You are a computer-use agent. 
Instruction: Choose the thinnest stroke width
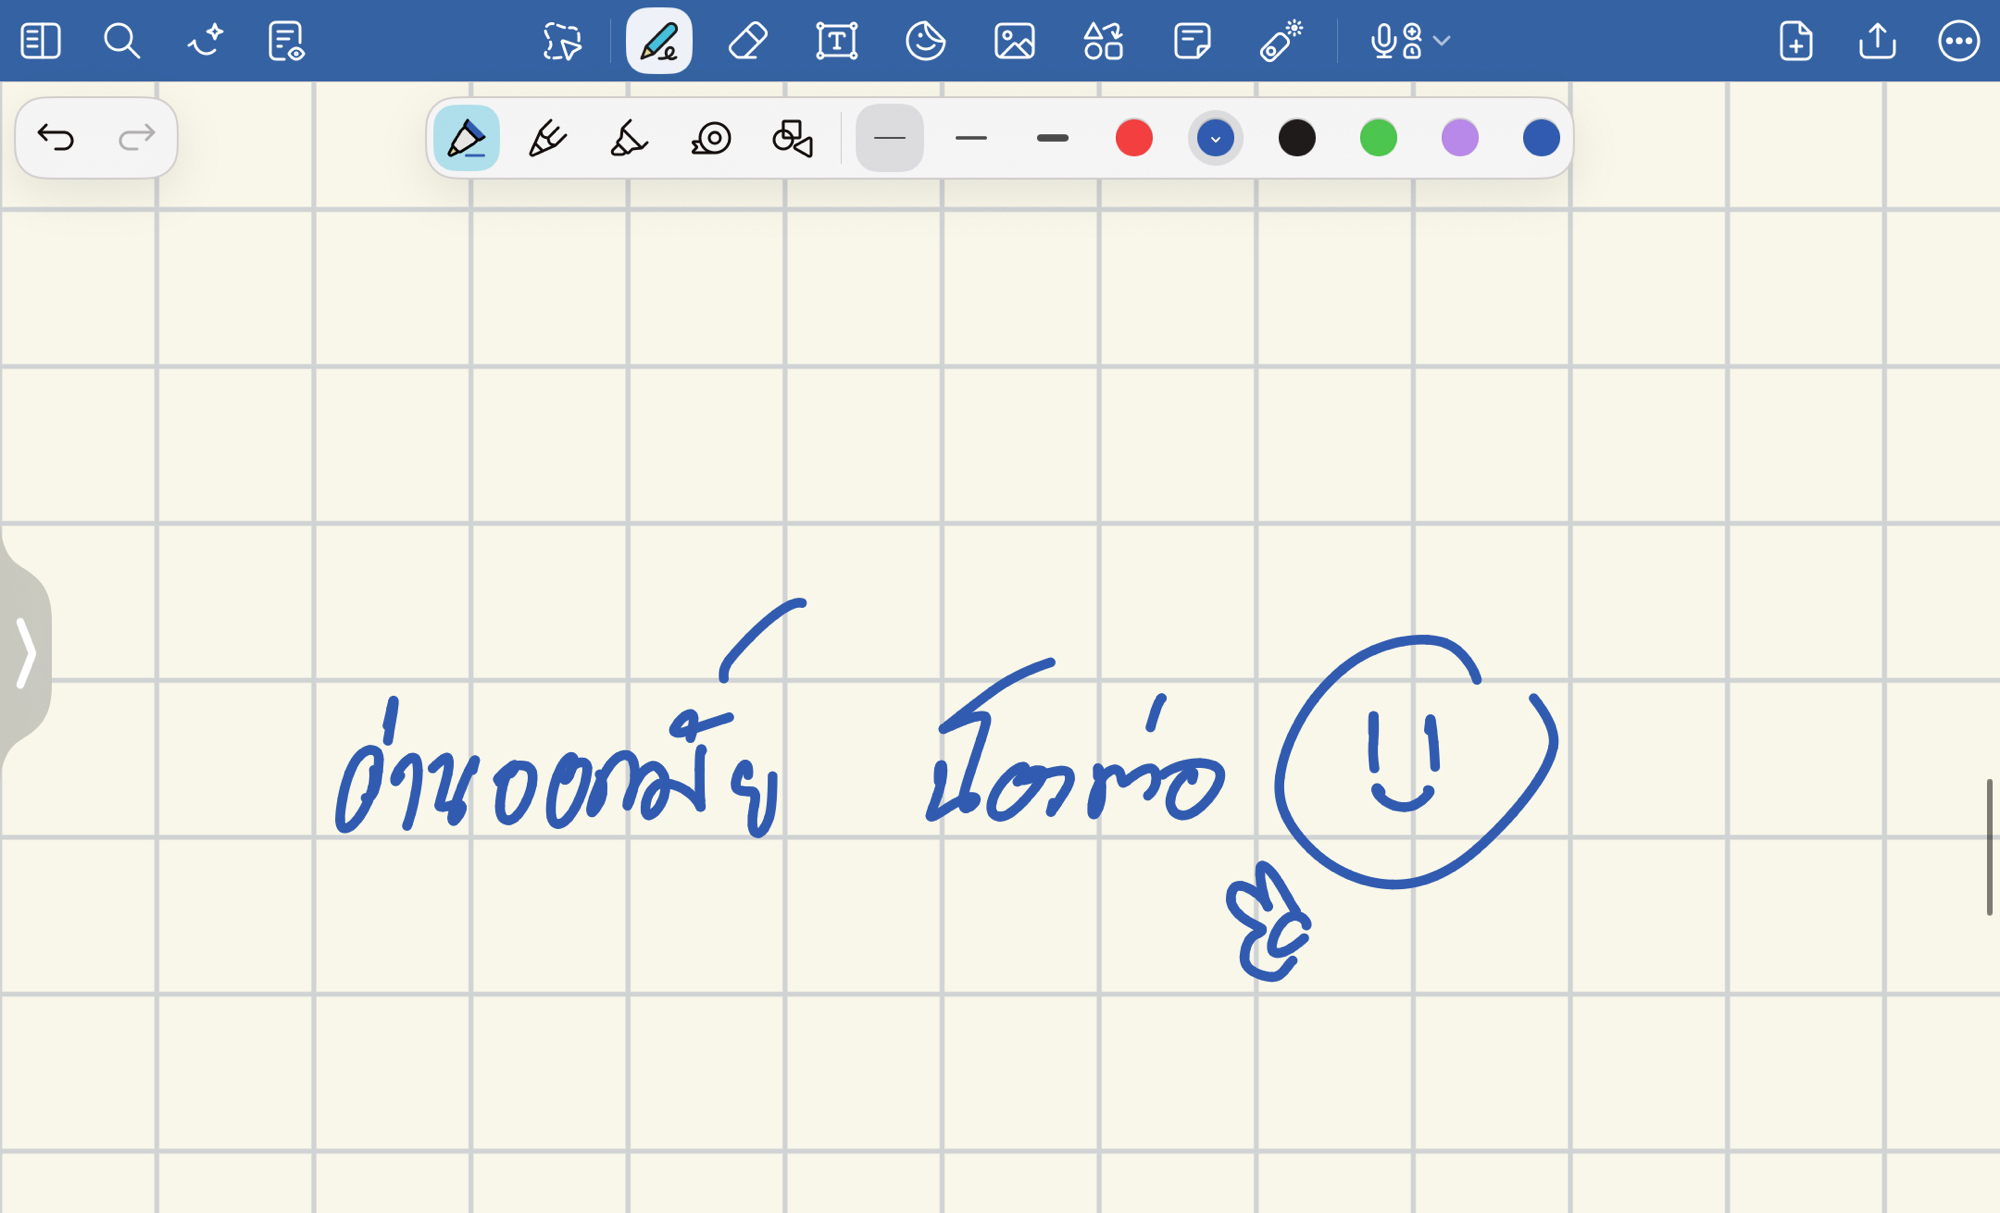[x=889, y=138]
